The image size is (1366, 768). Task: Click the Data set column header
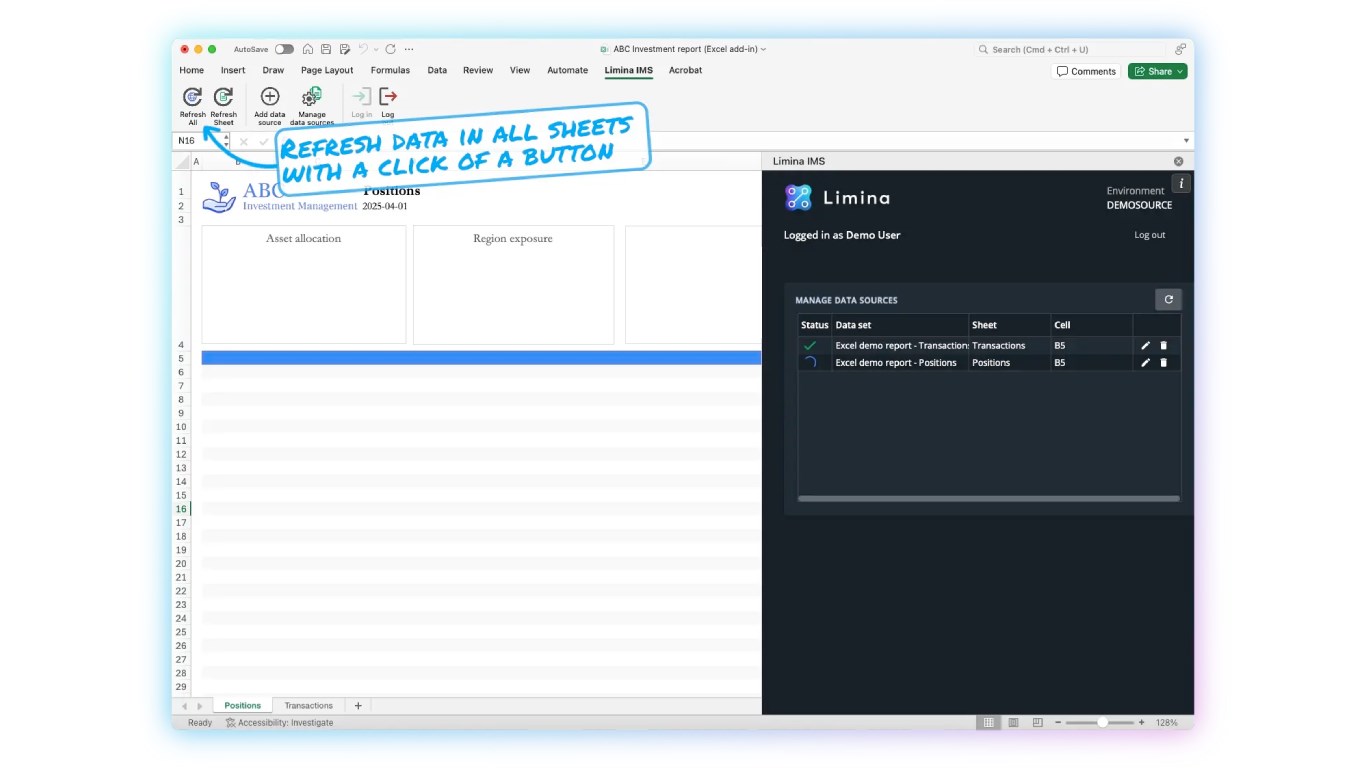pos(900,325)
